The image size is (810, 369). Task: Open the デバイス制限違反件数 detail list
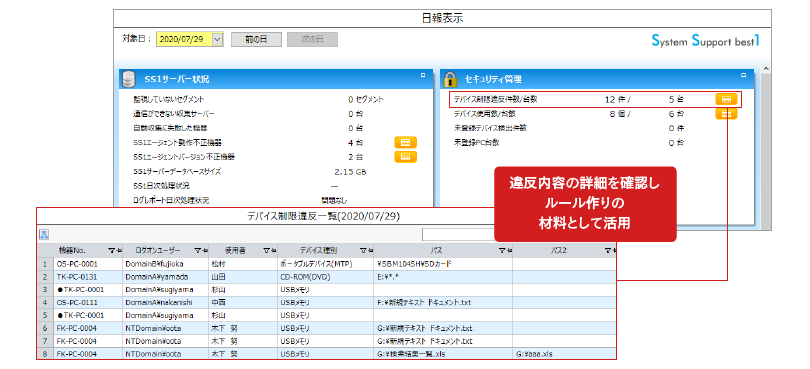(x=726, y=99)
